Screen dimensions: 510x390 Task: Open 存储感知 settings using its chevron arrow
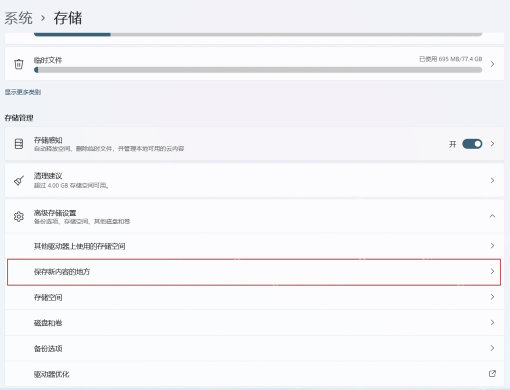[x=492, y=144]
